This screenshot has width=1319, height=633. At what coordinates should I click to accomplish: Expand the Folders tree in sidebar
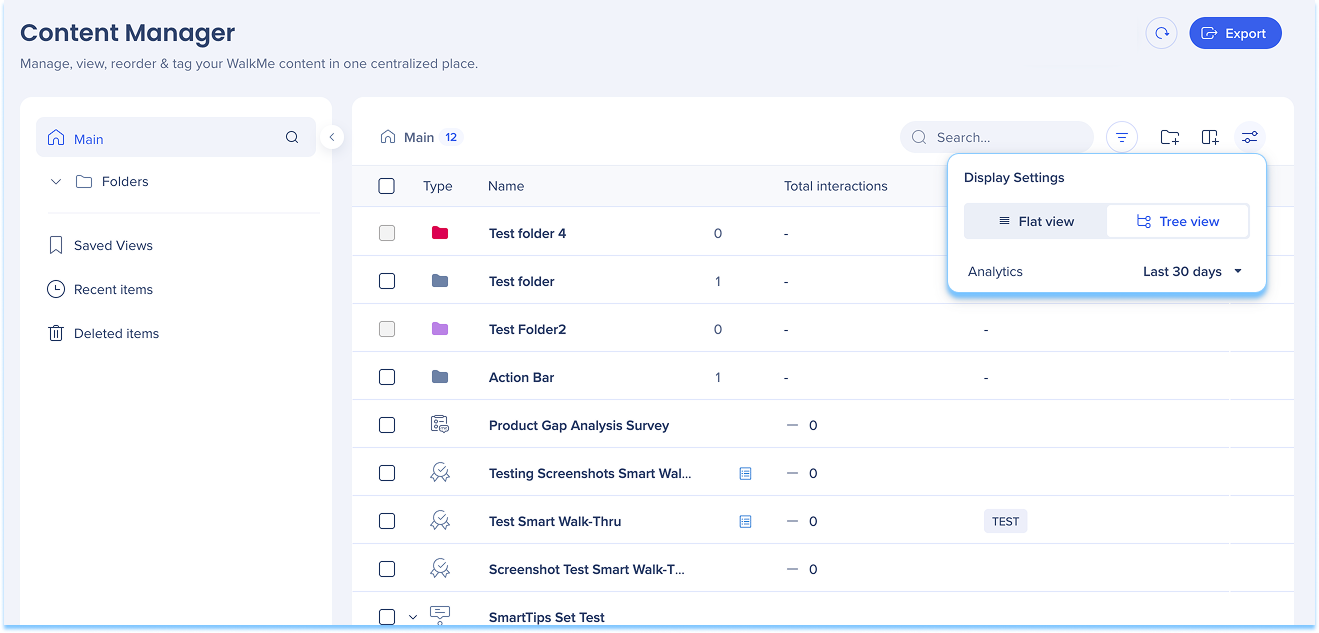pos(56,182)
